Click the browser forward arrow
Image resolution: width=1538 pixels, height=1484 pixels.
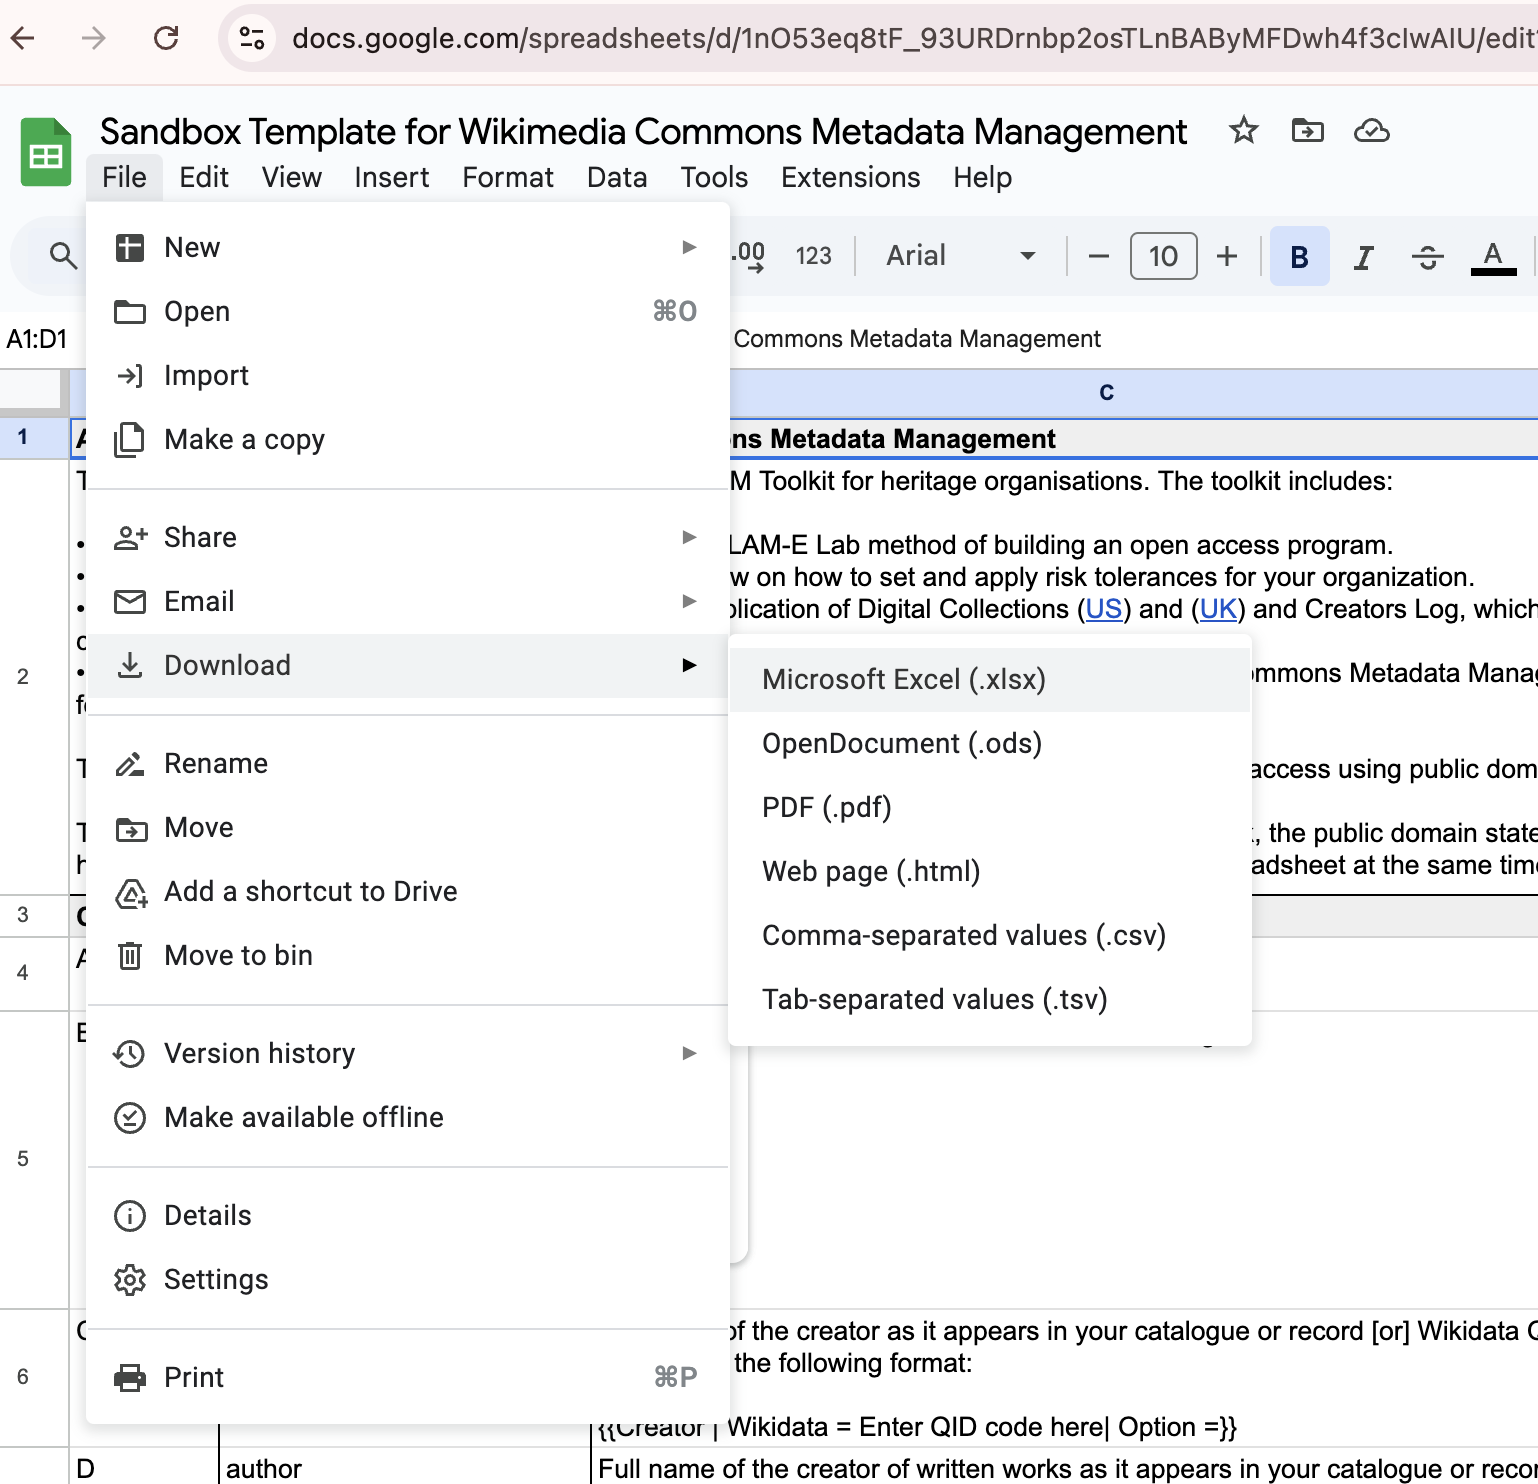click(x=93, y=38)
